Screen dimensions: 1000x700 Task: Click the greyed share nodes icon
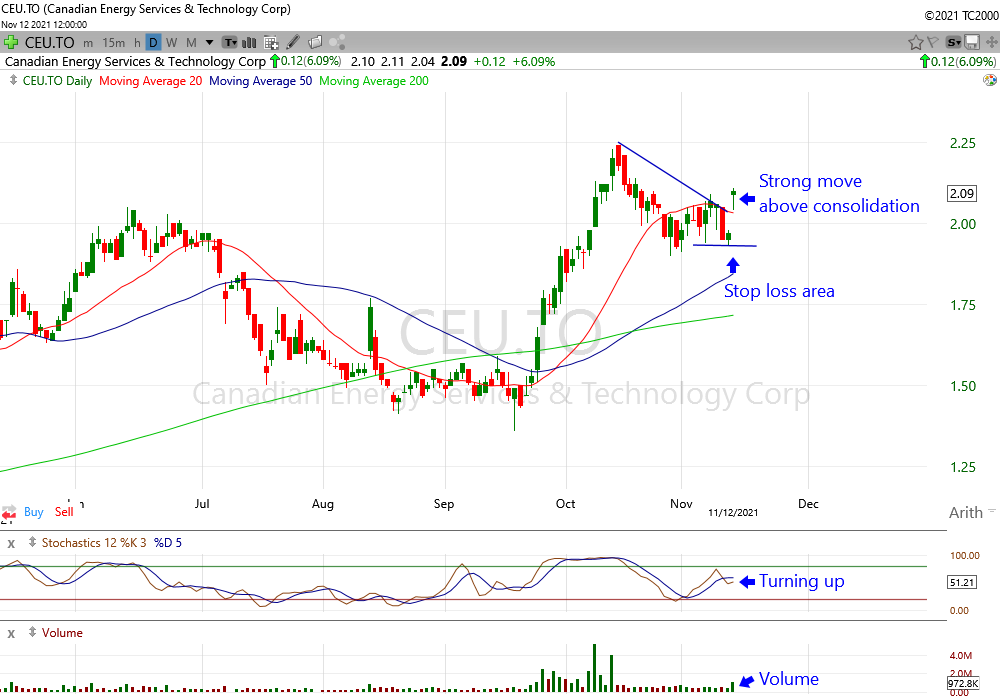[337, 42]
